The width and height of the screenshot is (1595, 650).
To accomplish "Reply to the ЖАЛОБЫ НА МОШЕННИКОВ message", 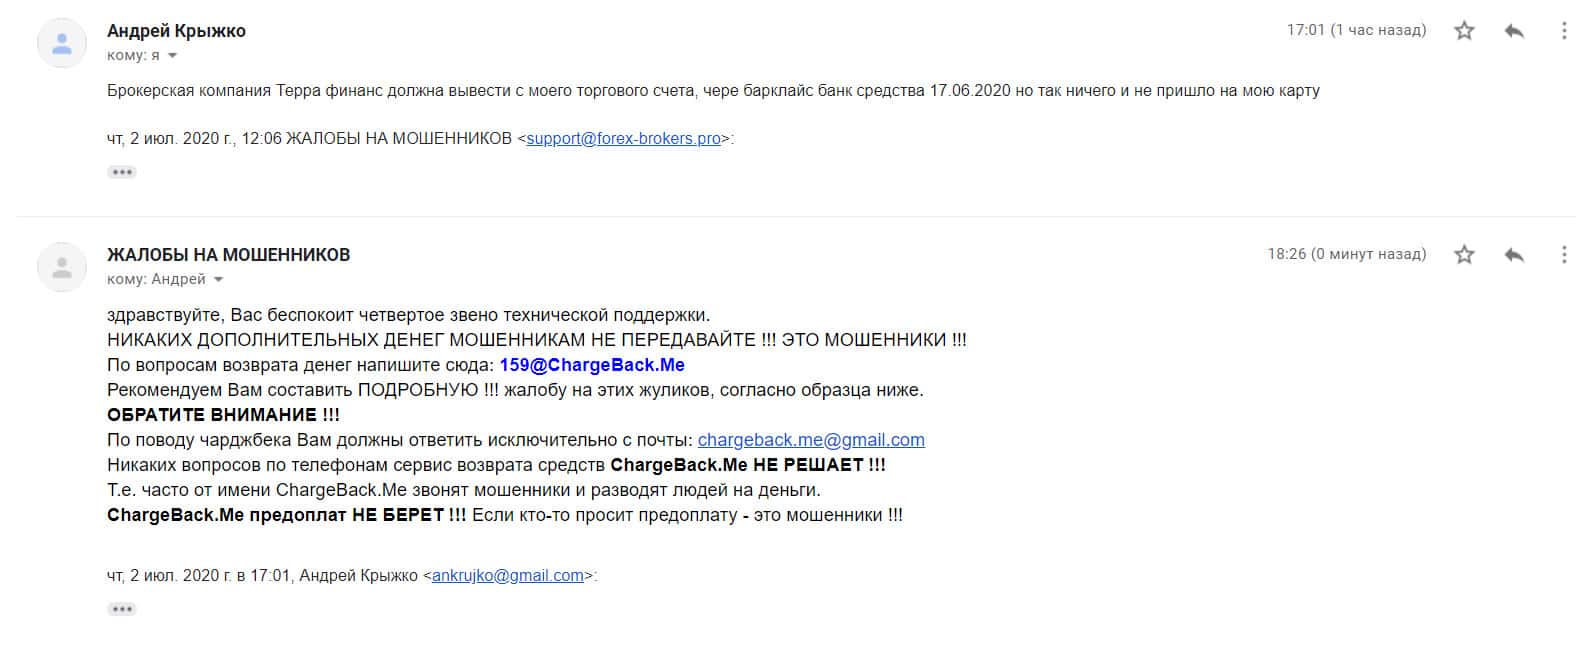I will (1514, 255).
